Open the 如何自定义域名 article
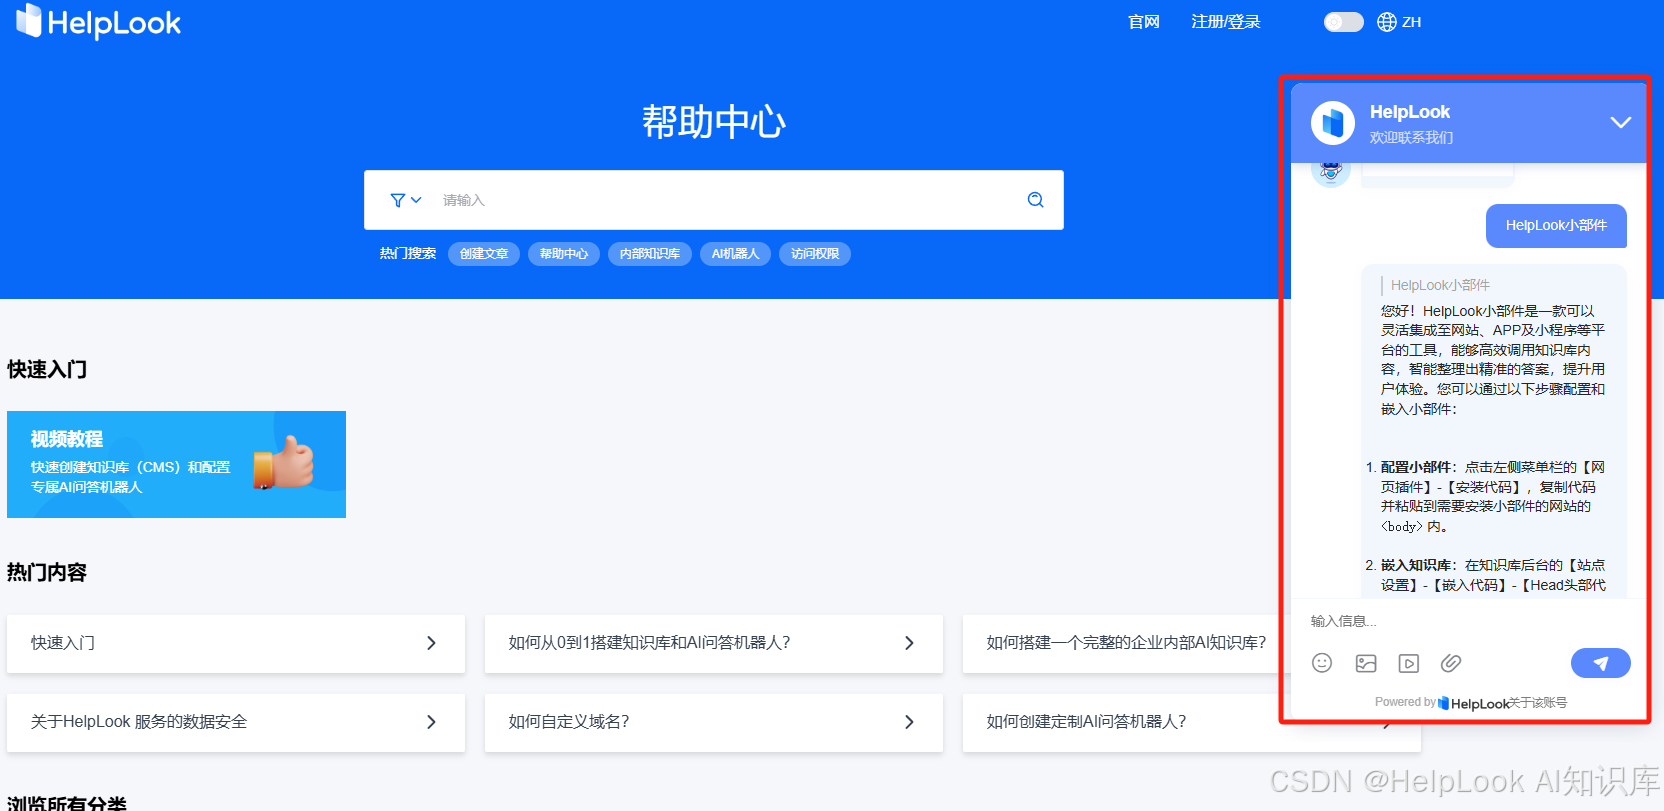Screen dimensions: 1664x811 (x=714, y=722)
